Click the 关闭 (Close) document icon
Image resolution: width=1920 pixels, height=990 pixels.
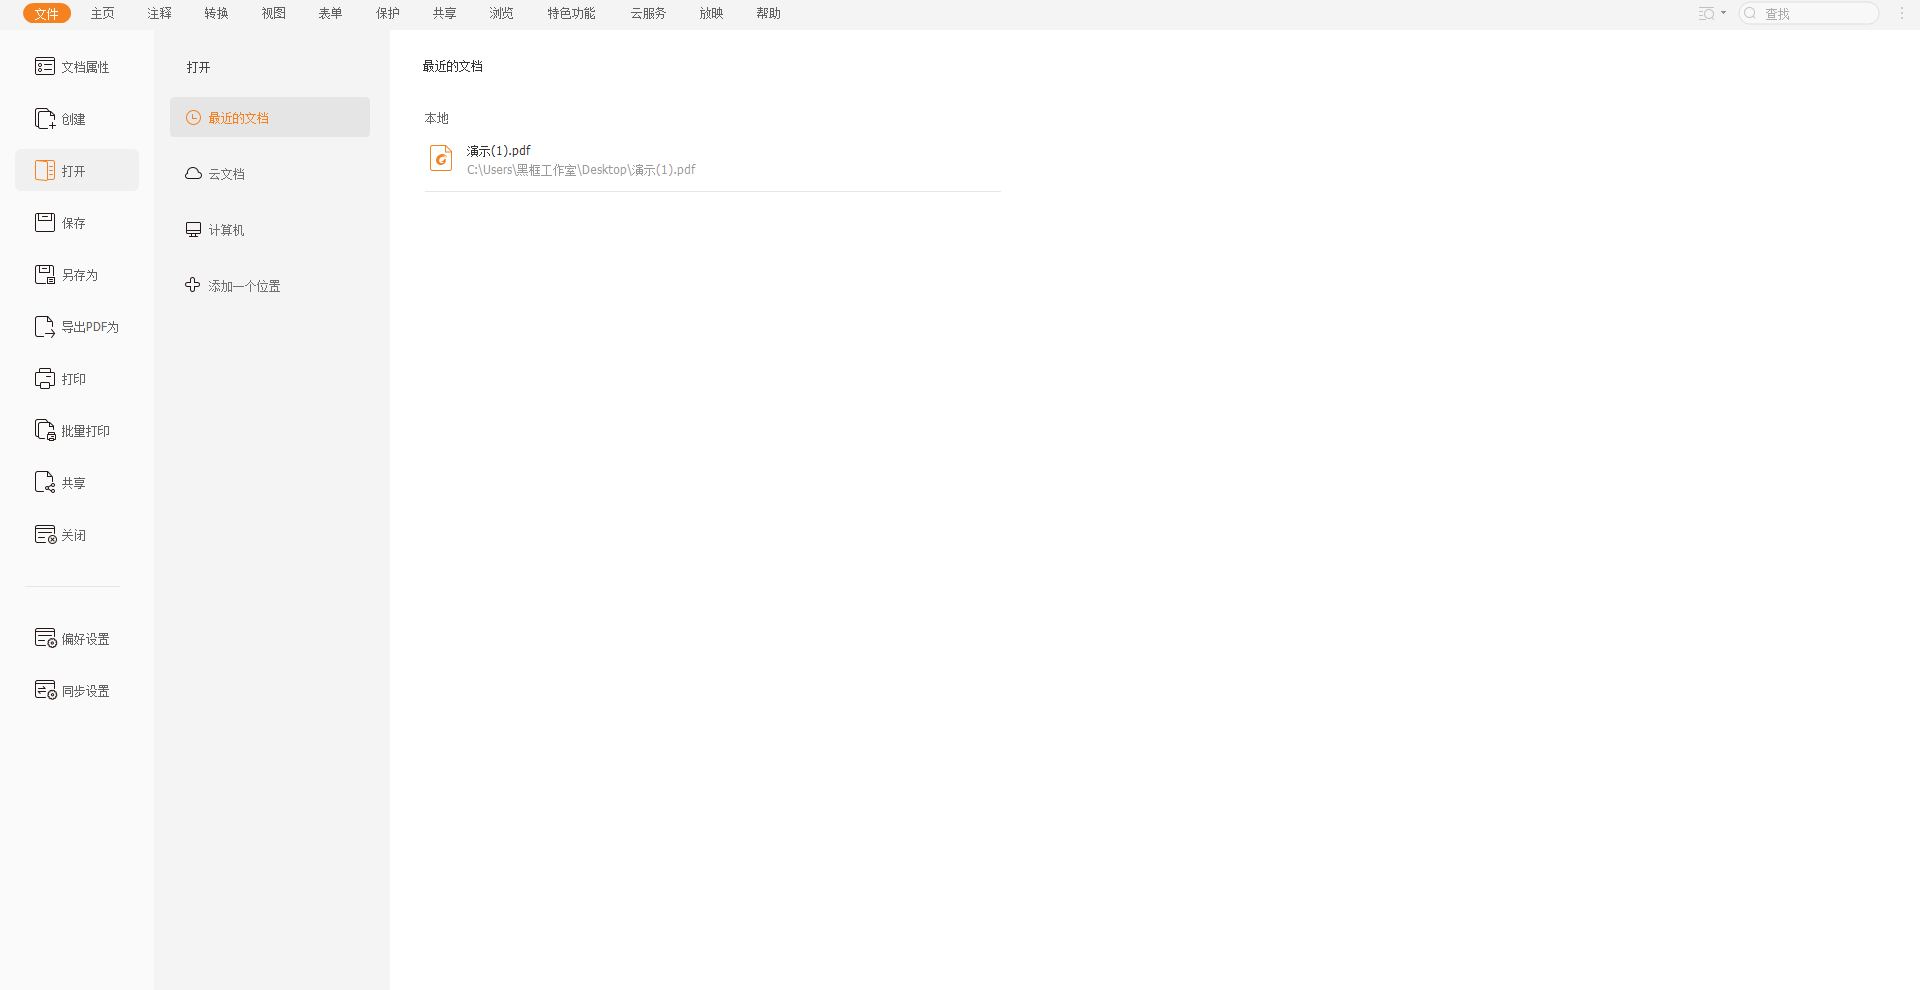(45, 535)
